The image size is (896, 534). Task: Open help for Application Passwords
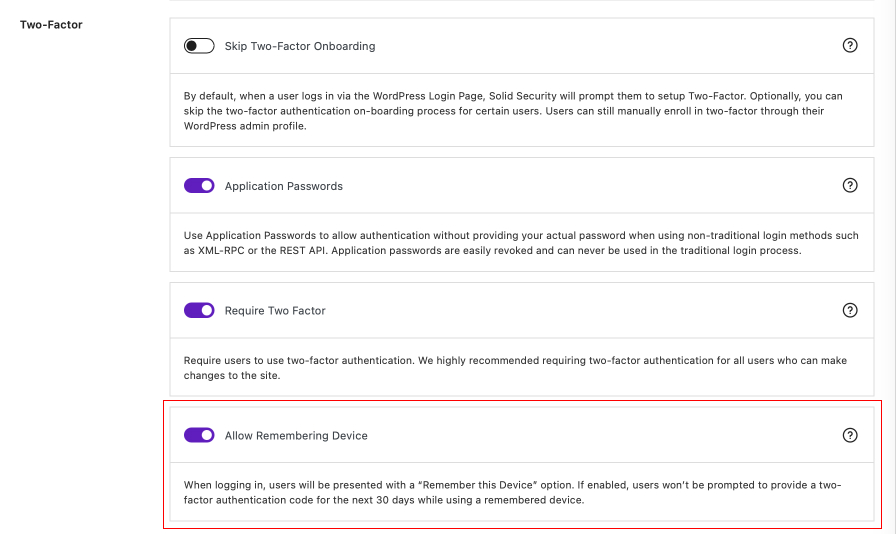click(x=850, y=186)
